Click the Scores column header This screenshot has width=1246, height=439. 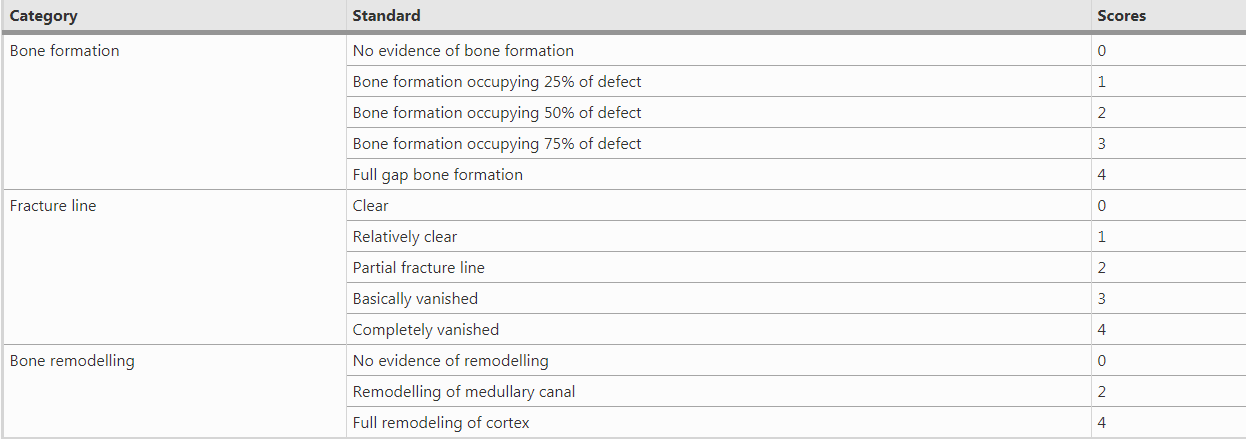point(1121,16)
